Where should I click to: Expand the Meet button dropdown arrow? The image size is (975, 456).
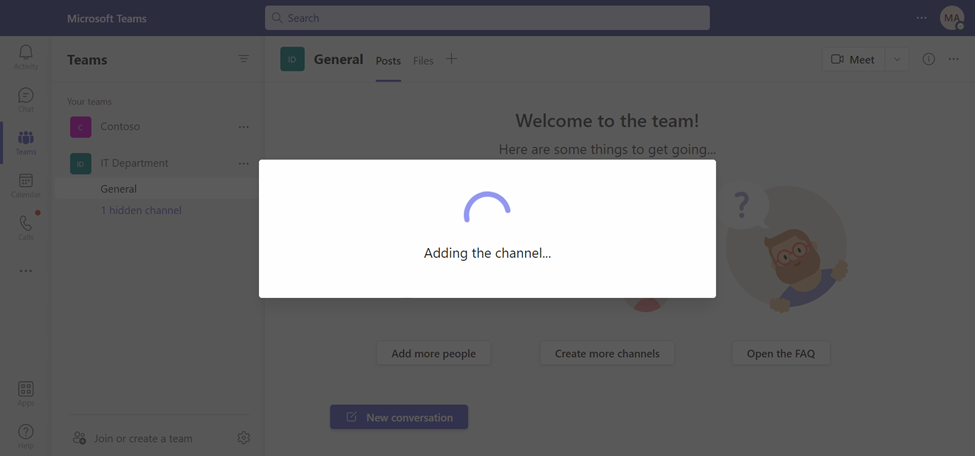pyautogui.click(x=897, y=59)
